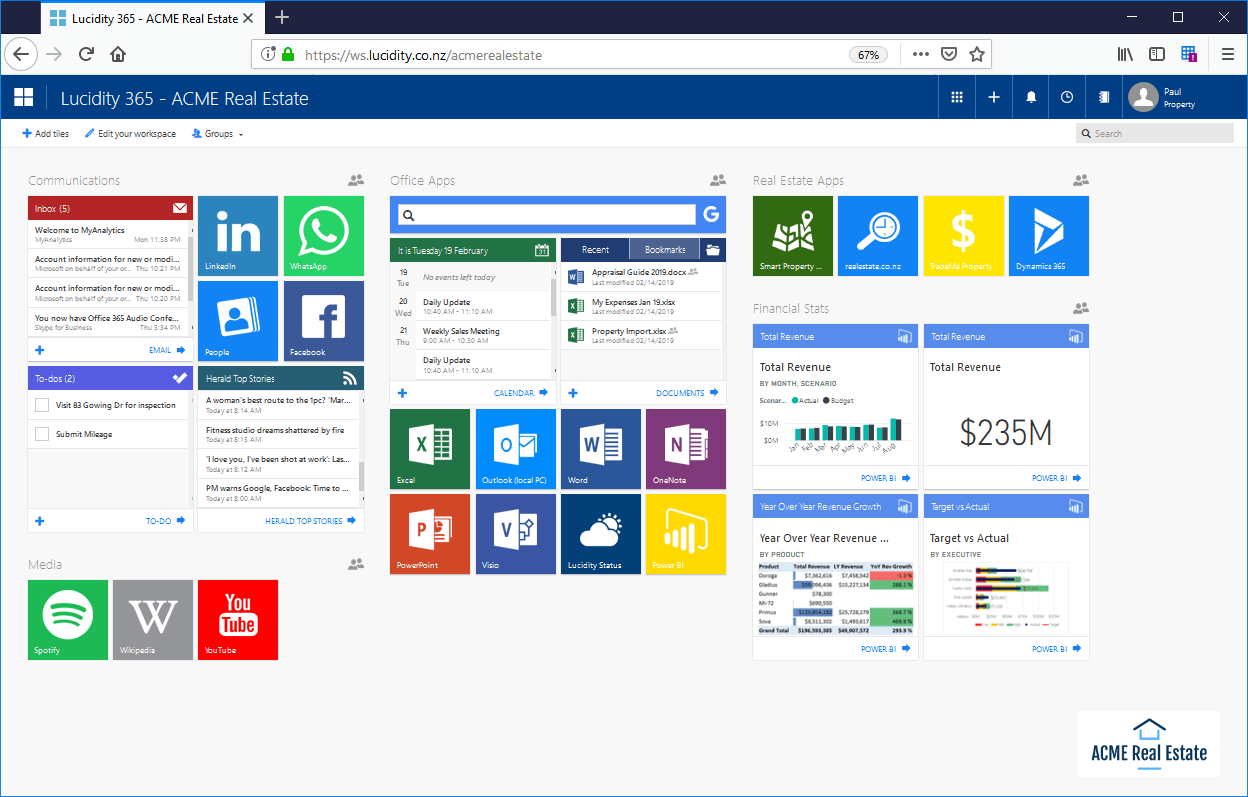This screenshot has height=797, width=1248.
Task: Launch the Word app tile
Action: (601, 449)
